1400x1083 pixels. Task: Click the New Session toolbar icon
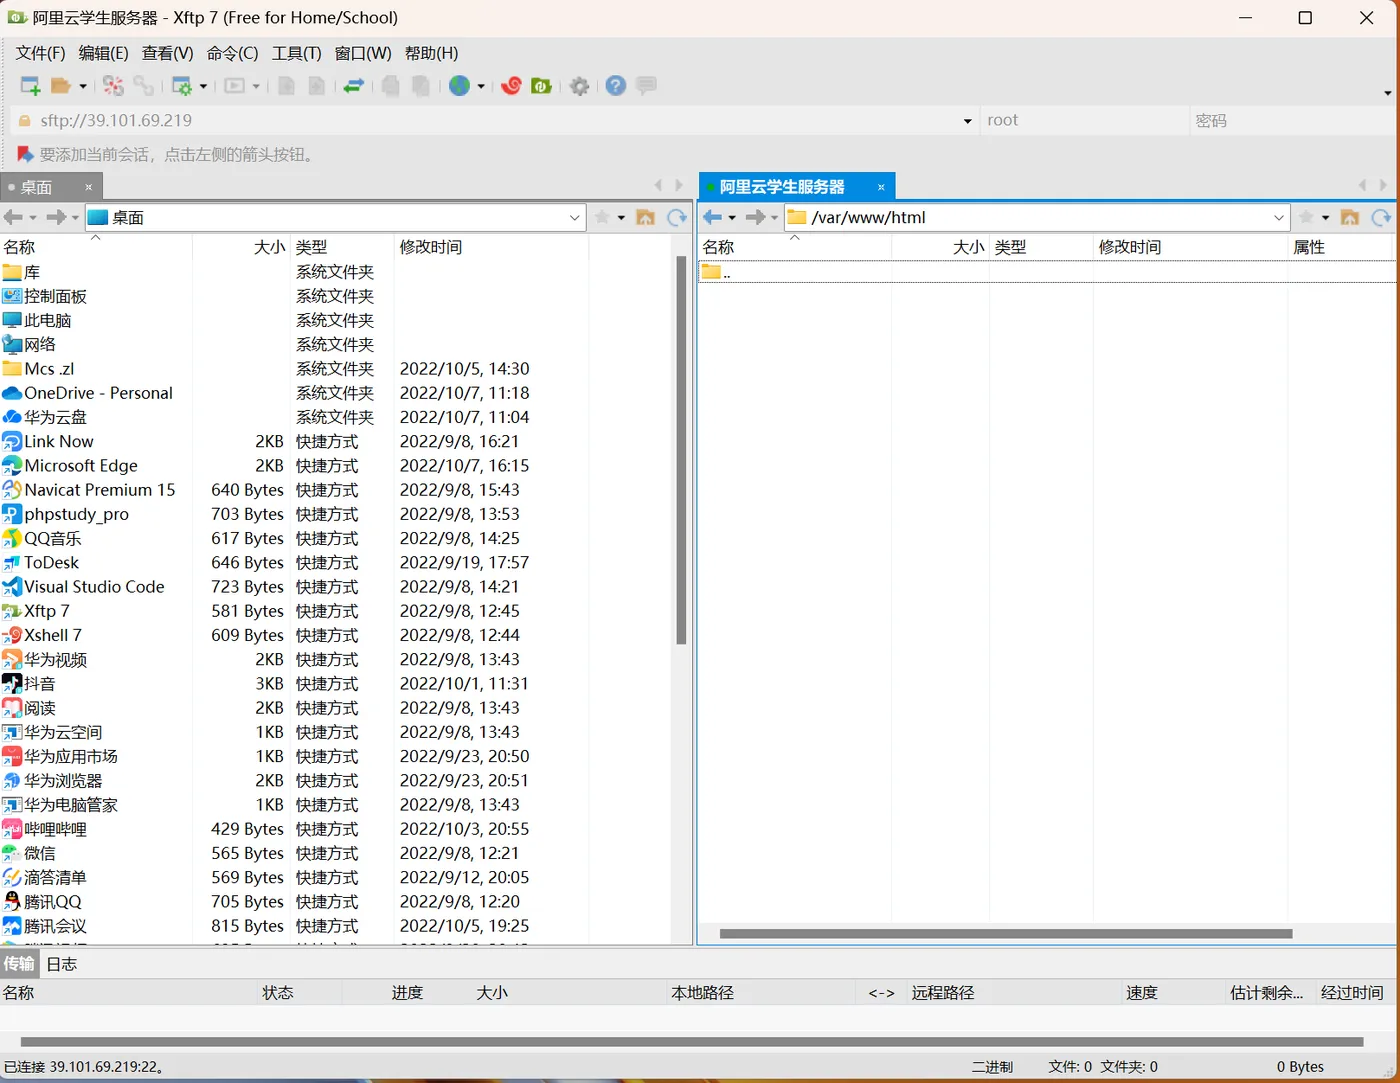tap(30, 86)
